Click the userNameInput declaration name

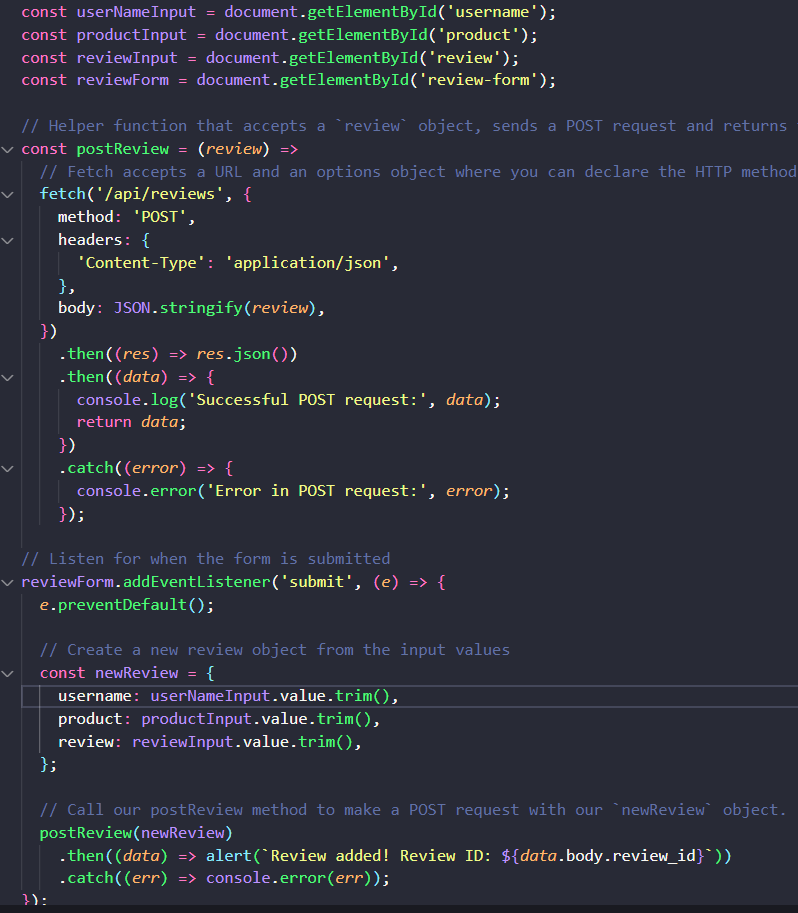pyautogui.click(x=136, y=12)
